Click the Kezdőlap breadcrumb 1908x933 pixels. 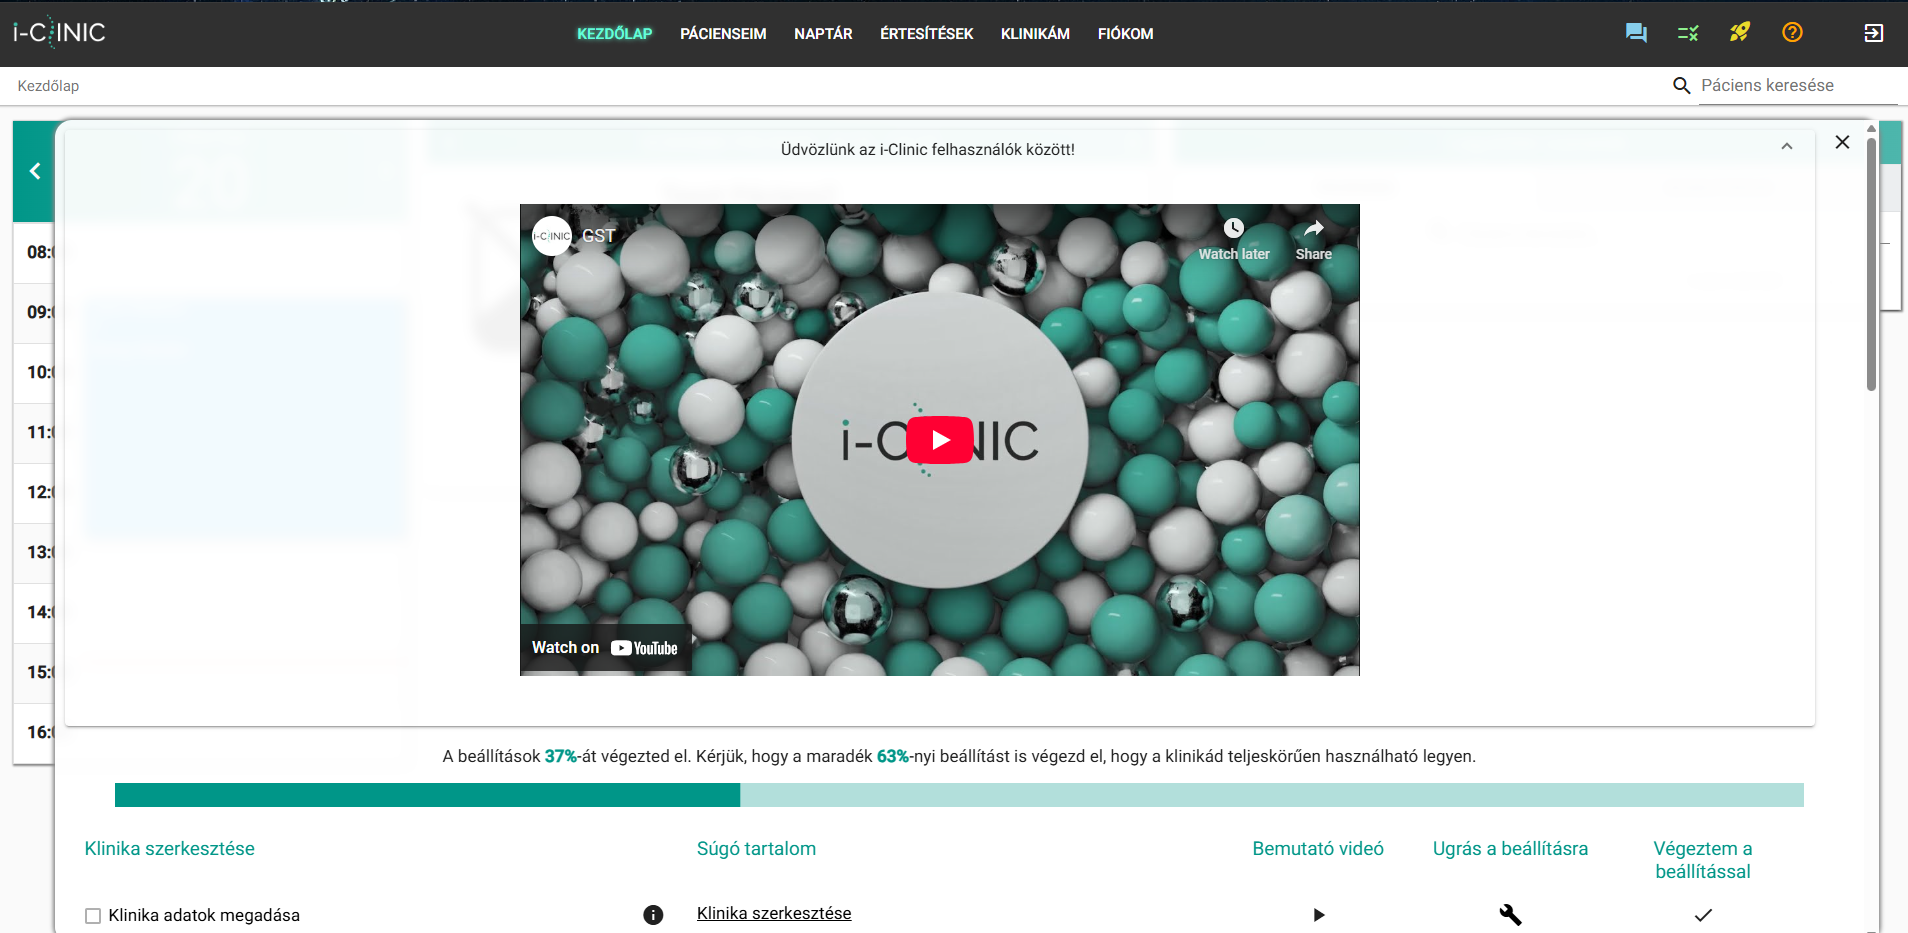(48, 86)
